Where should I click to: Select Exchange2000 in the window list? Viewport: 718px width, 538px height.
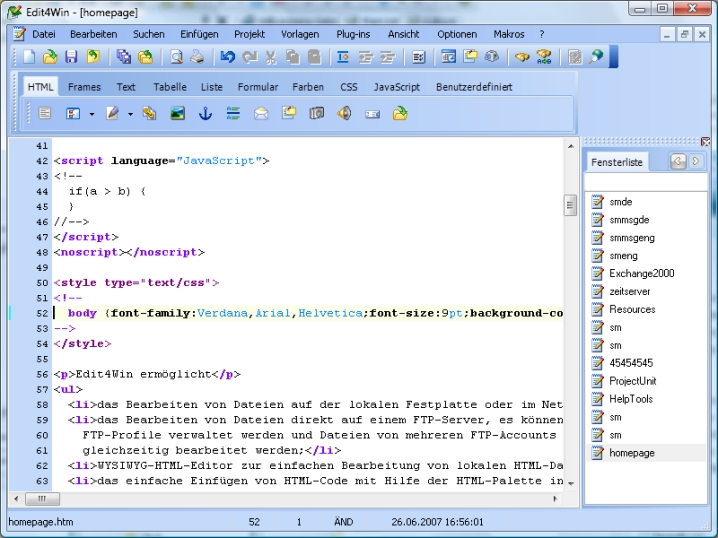(x=641, y=273)
